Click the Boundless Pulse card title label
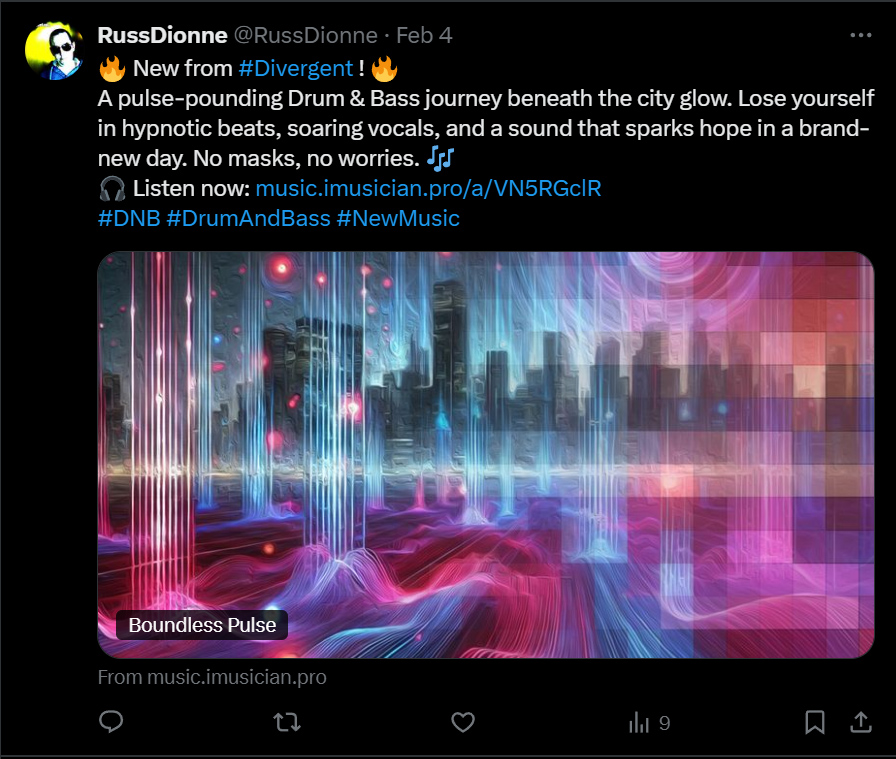Screen dimensions: 896x759 pyautogui.click(x=203, y=625)
